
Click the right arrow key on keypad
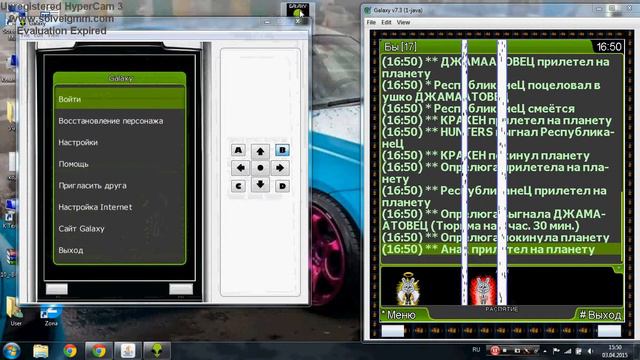point(280,168)
